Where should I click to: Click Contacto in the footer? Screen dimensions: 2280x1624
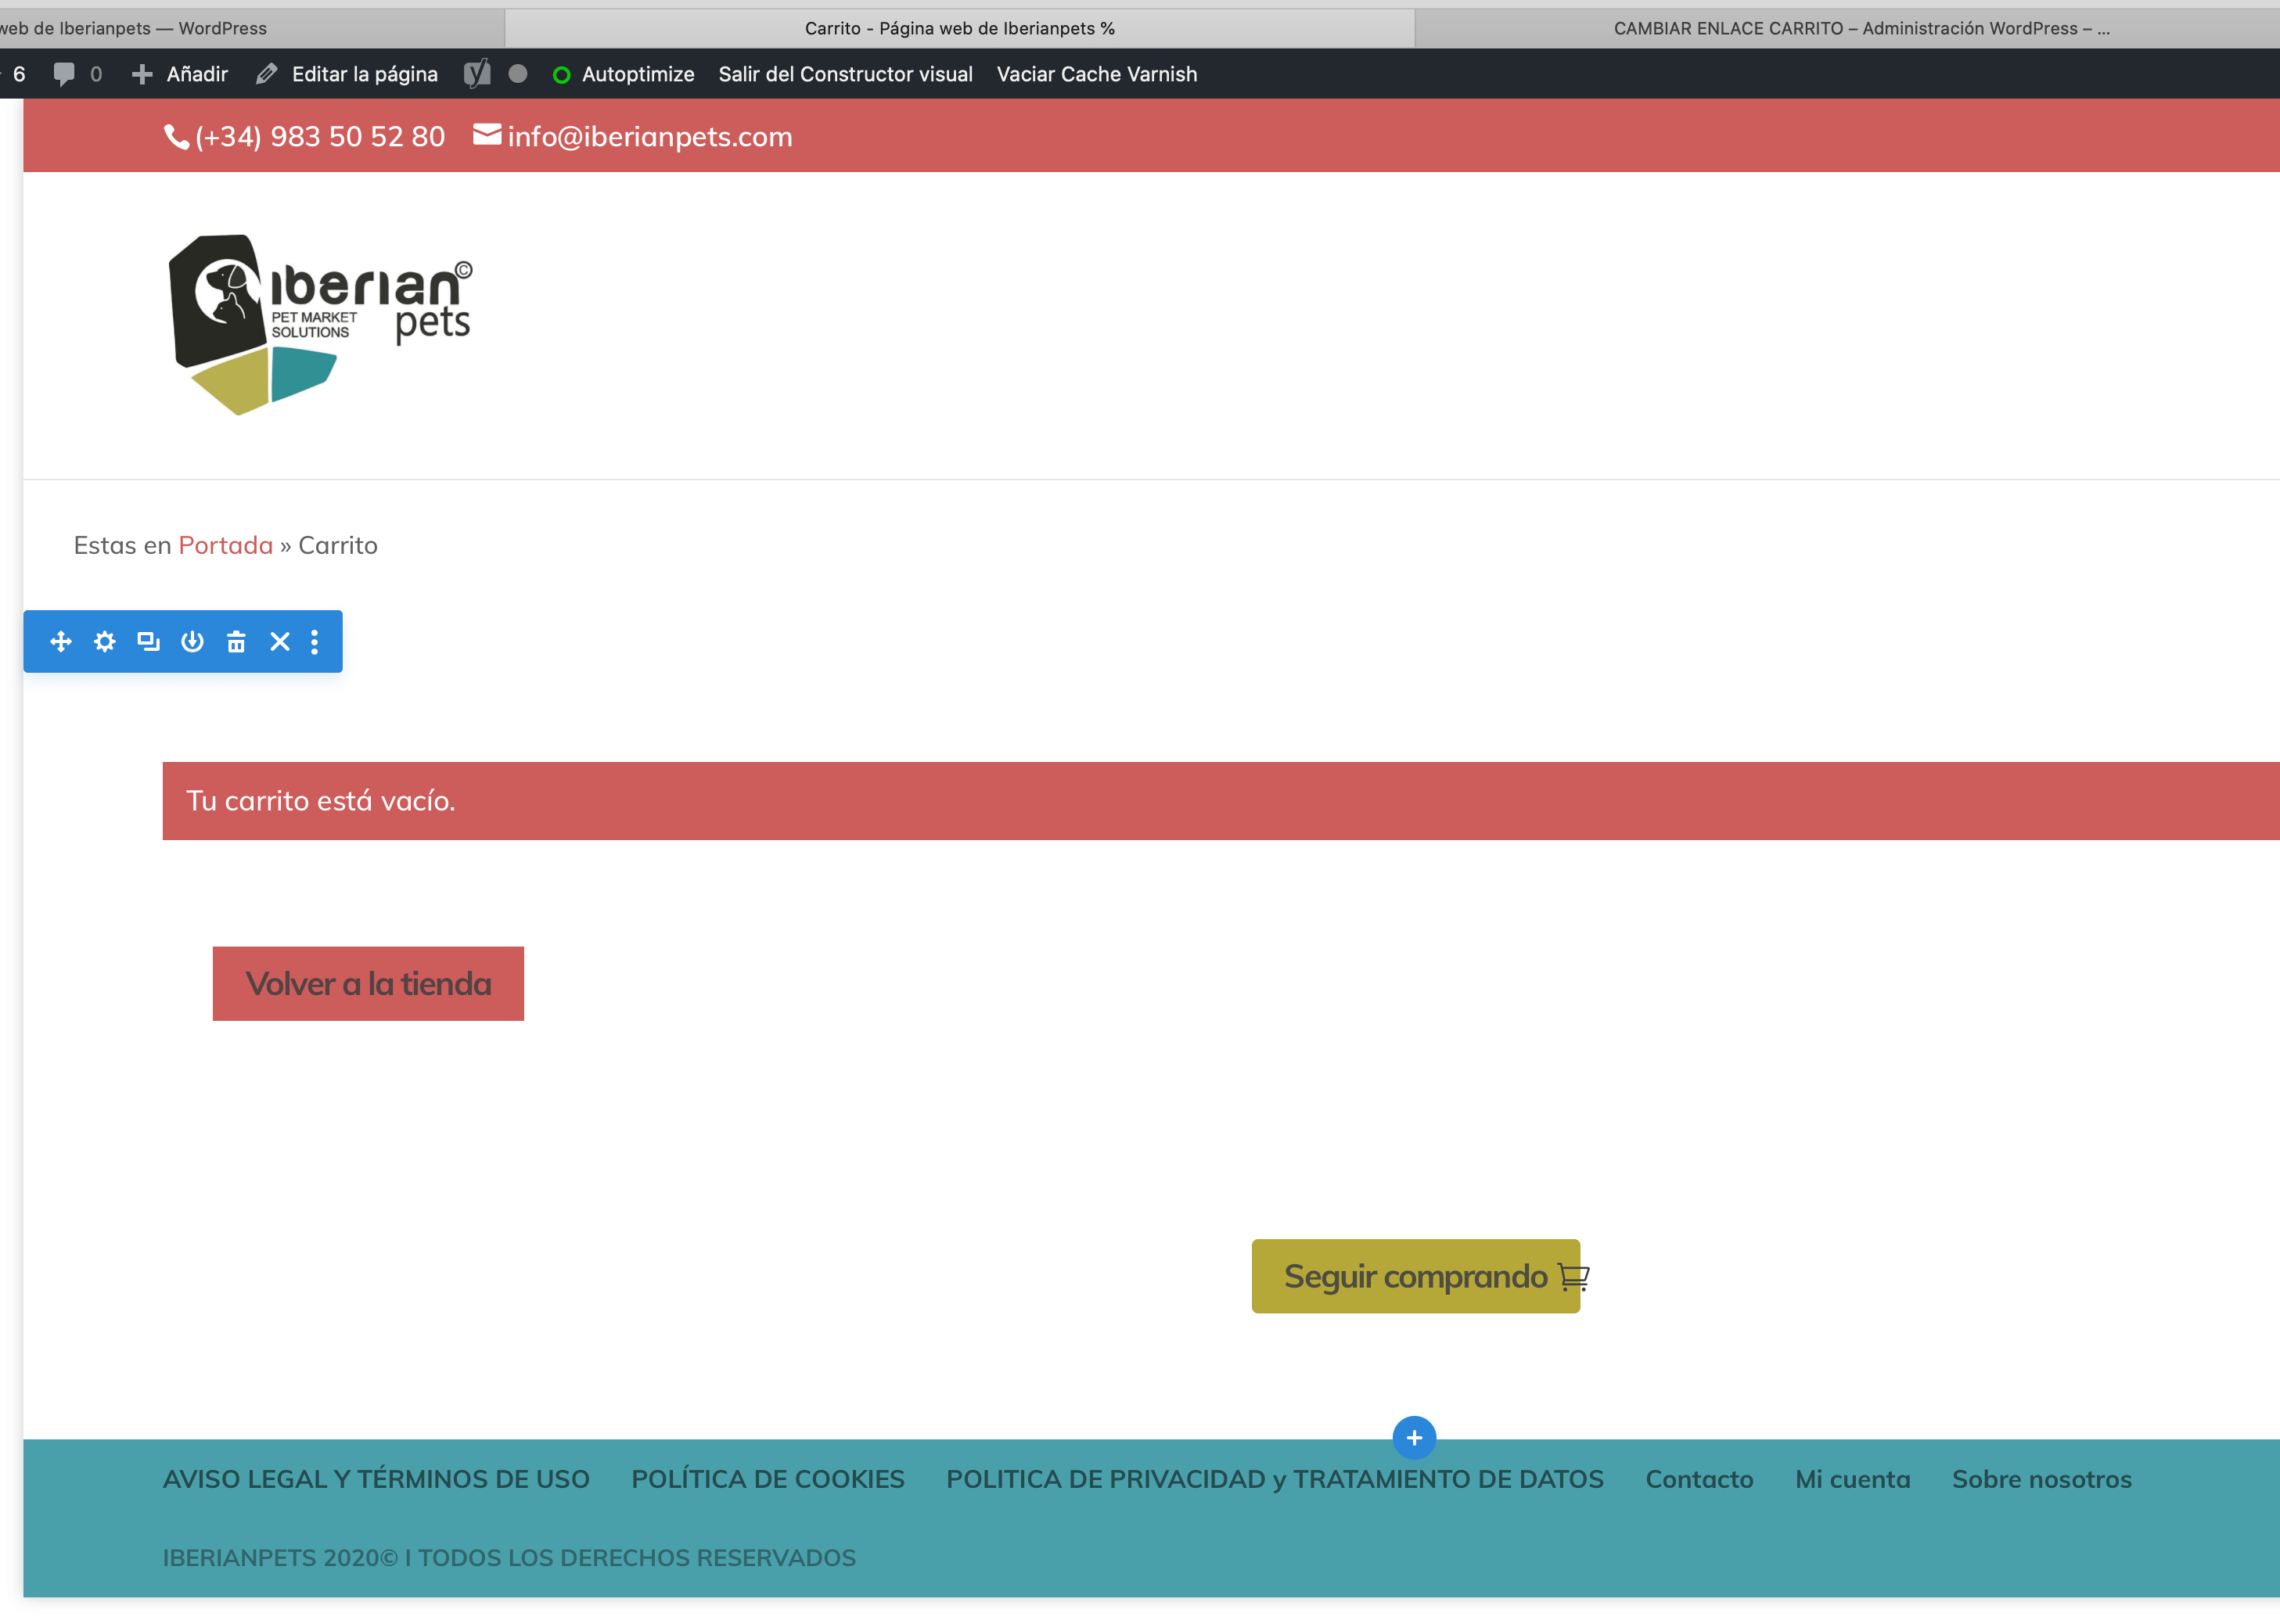tap(1700, 1479)
